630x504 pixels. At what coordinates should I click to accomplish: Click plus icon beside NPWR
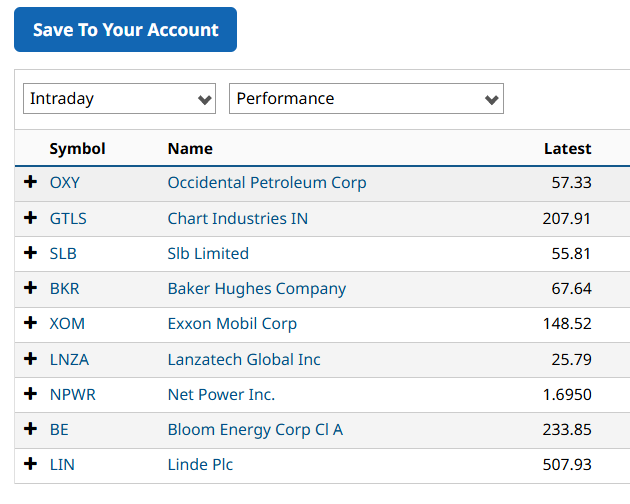pyautogui.click(x=30, y=394)
